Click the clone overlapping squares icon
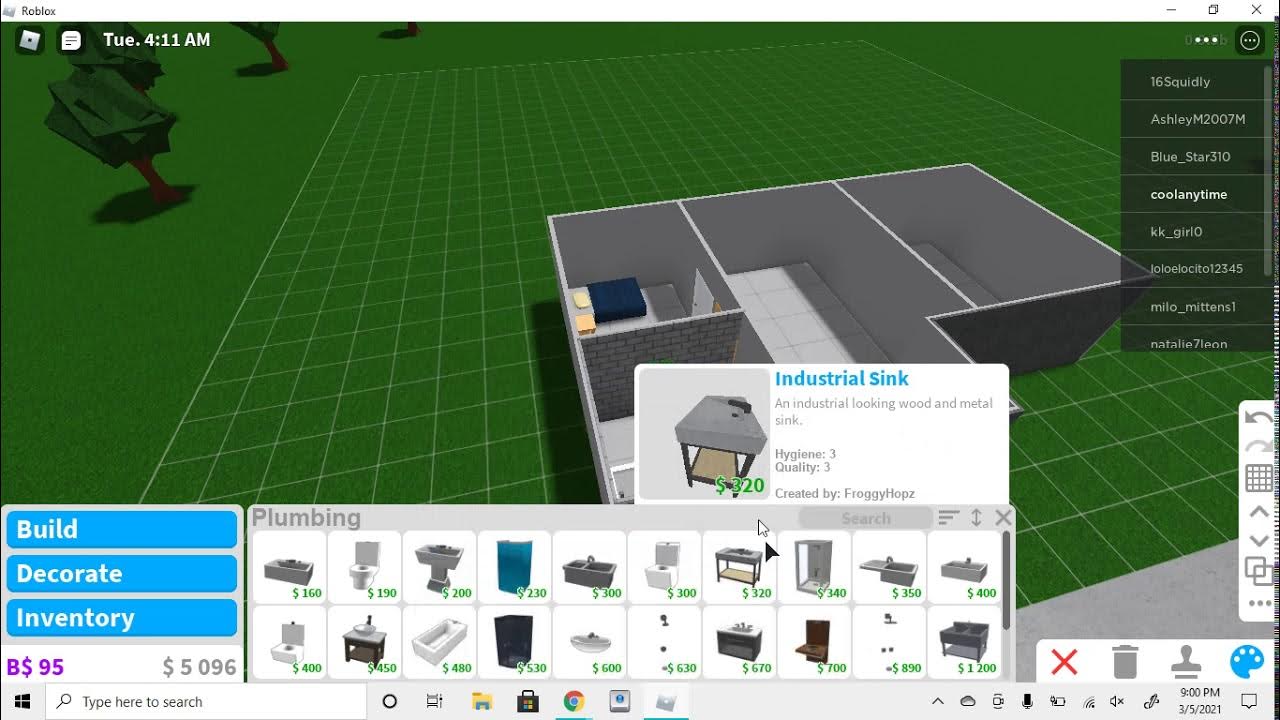 [x=1259, y=572]
